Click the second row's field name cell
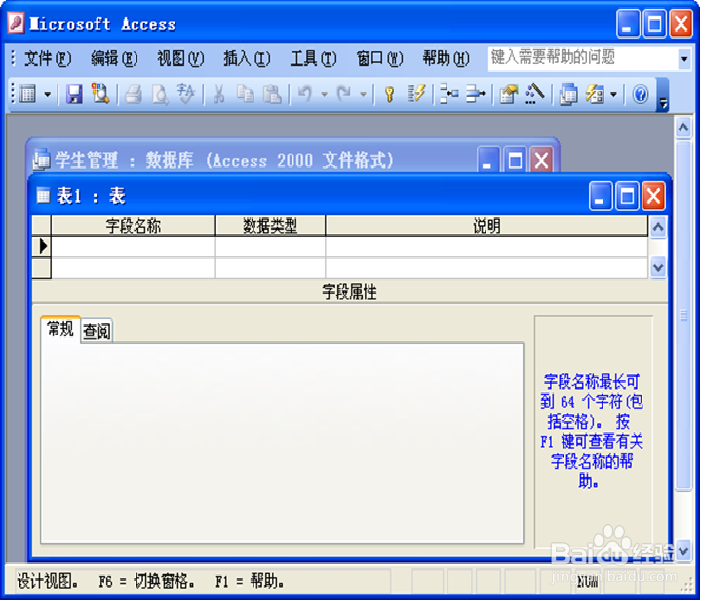Screen dimensions: 718x601 pos(133,268)
